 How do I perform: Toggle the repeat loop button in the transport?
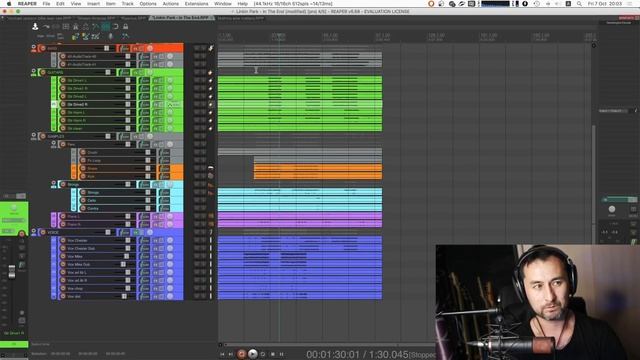pyautogui.click(x=262, y=354)
